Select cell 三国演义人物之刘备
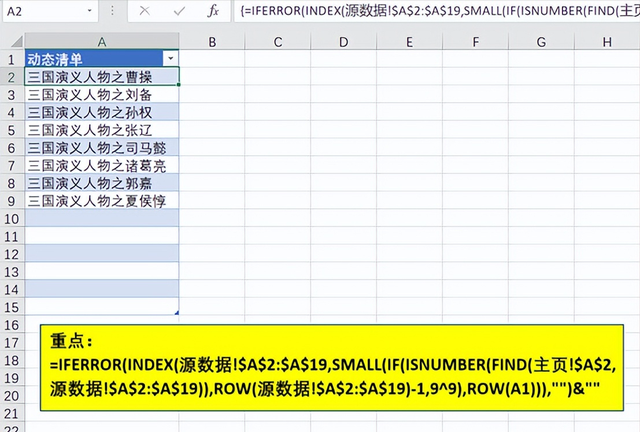The width and height of the screenshot is (640, 432). 102,95
